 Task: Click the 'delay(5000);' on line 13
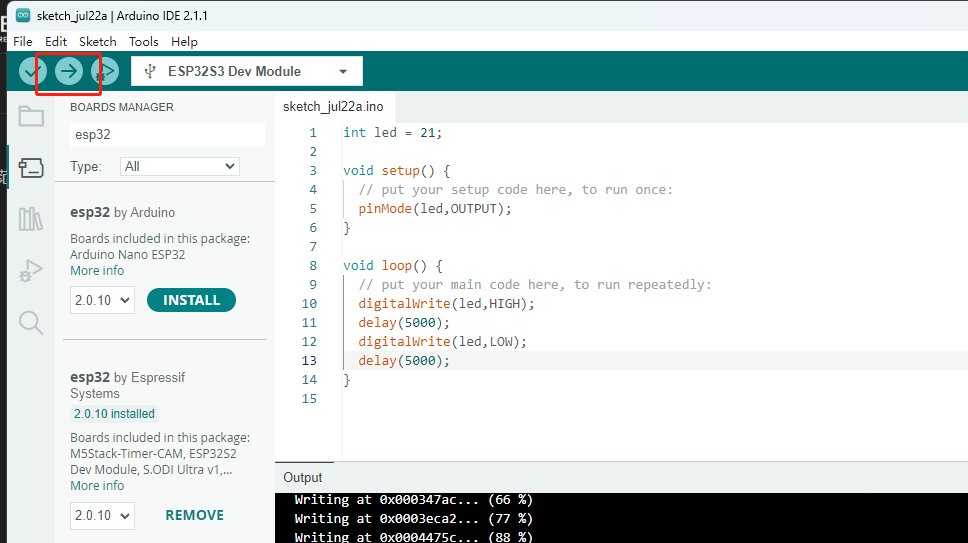(404, 361)
